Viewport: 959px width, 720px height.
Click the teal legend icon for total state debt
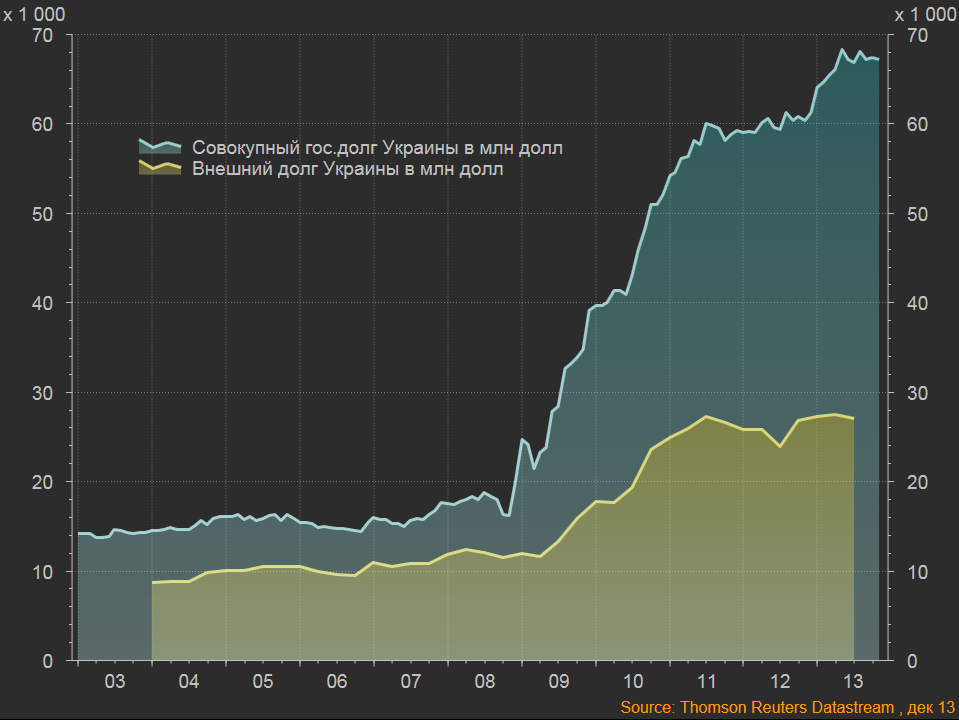(158, 148)
